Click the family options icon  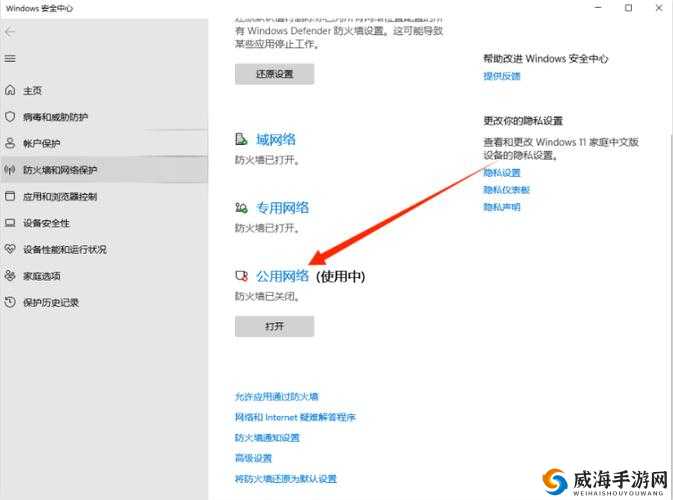coord(10,276)
